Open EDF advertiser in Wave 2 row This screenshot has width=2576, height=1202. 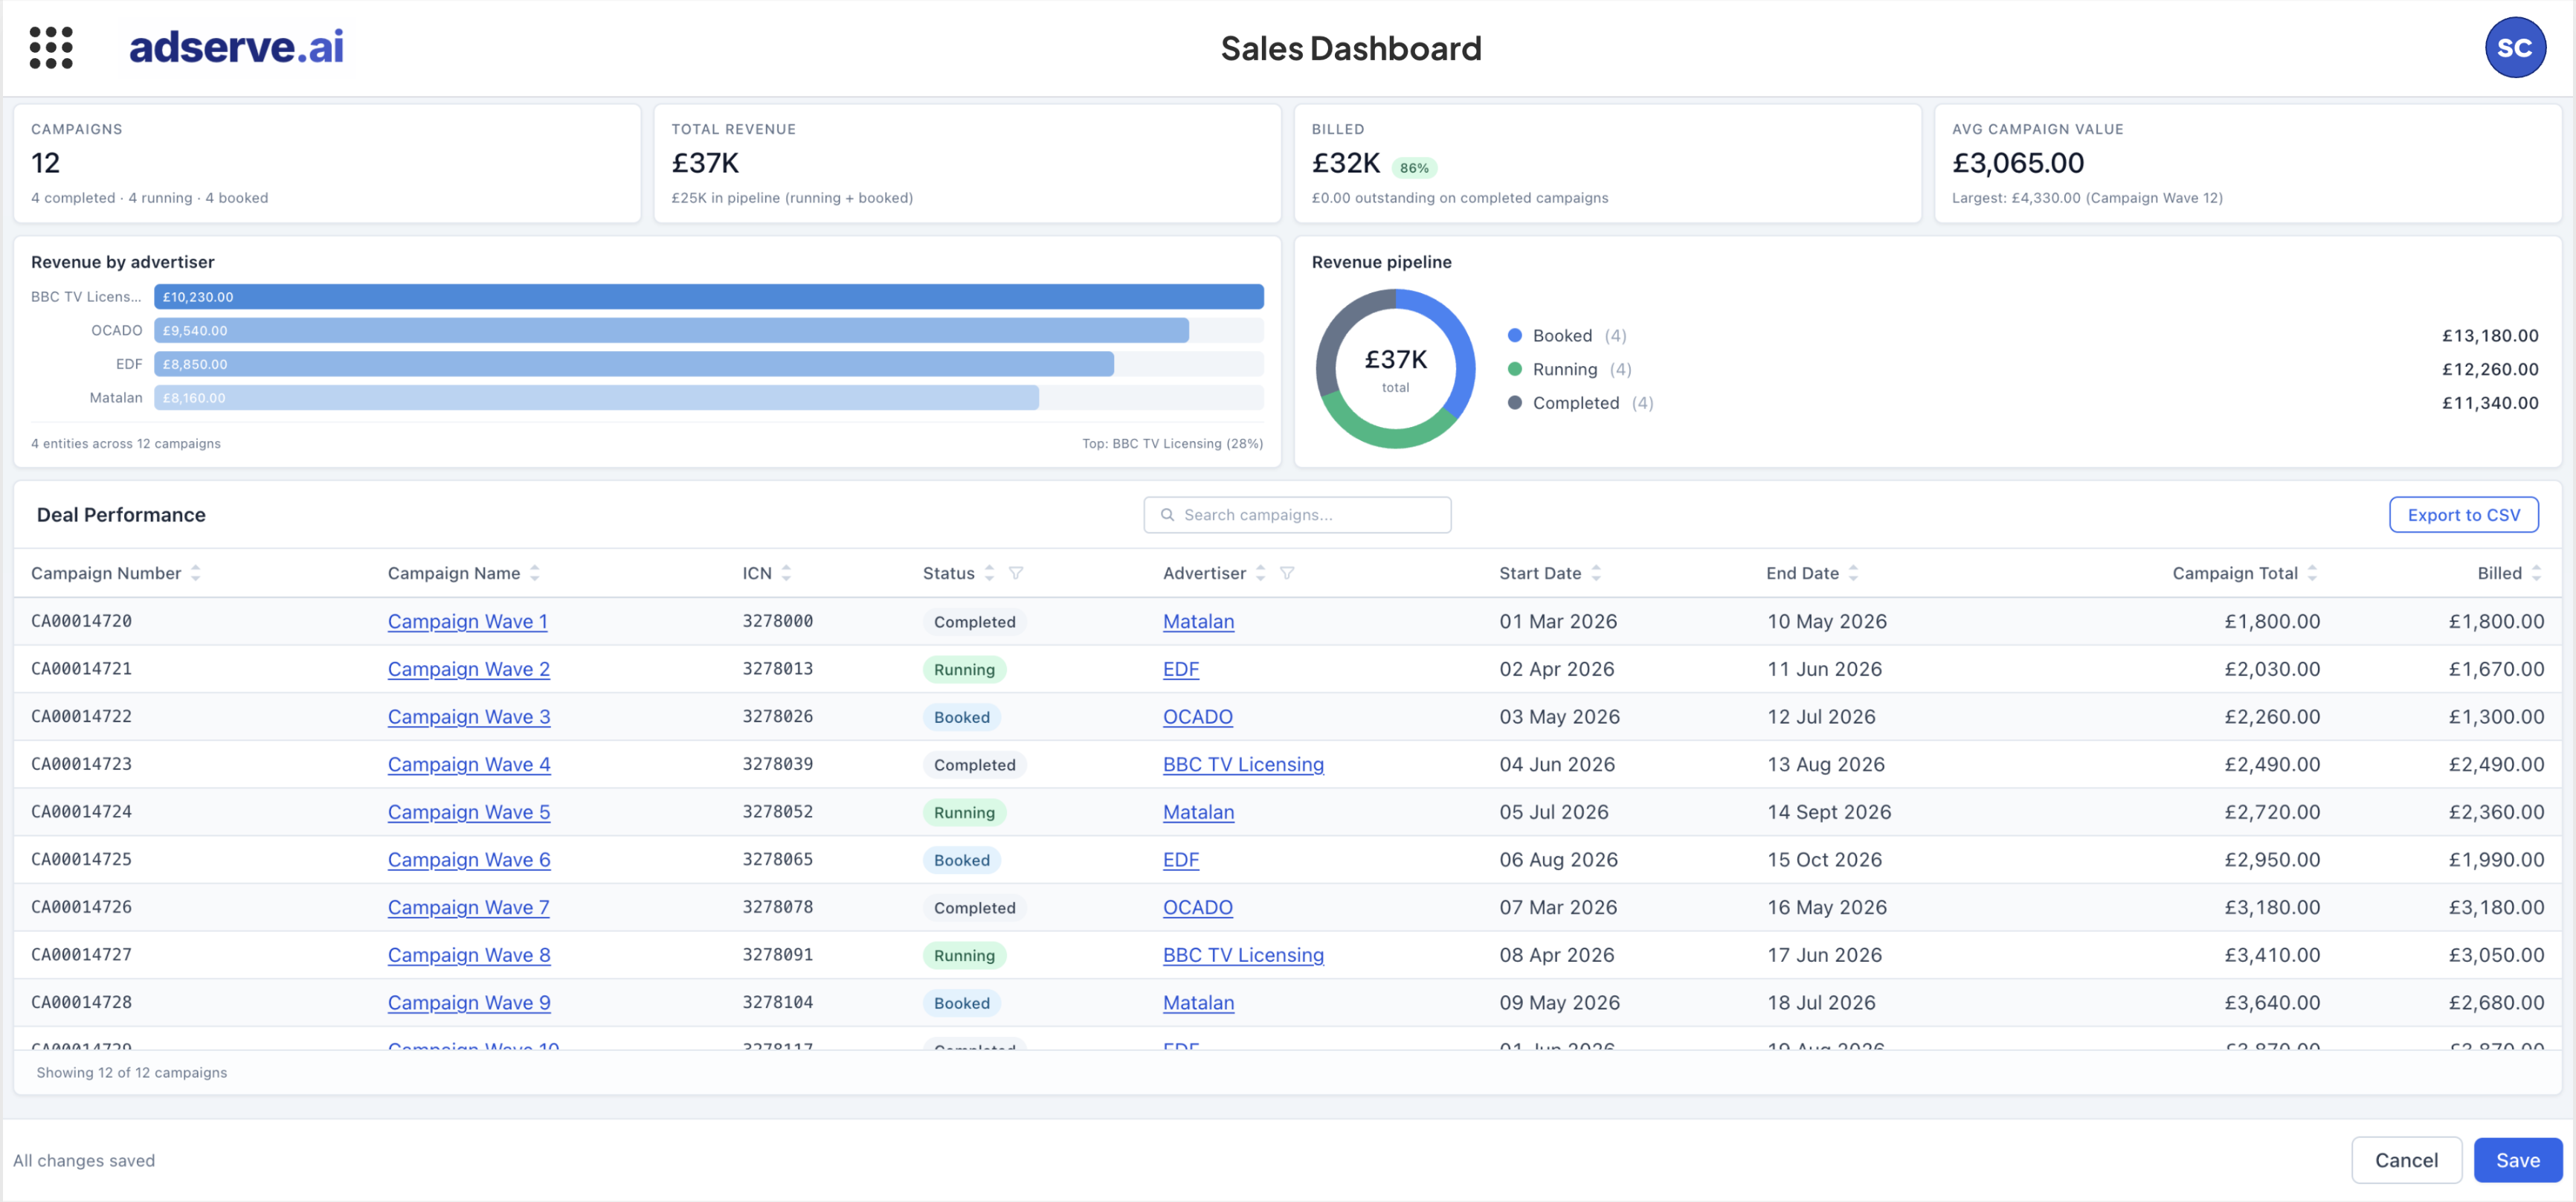click(x=1180, y=670)
